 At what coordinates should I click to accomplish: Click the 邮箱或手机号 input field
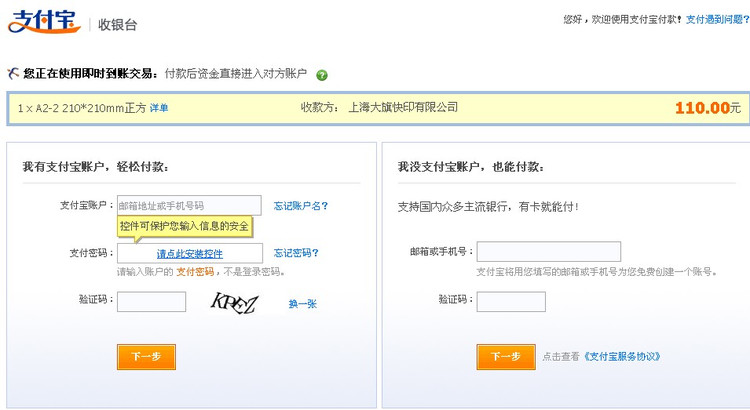point(548,252)
